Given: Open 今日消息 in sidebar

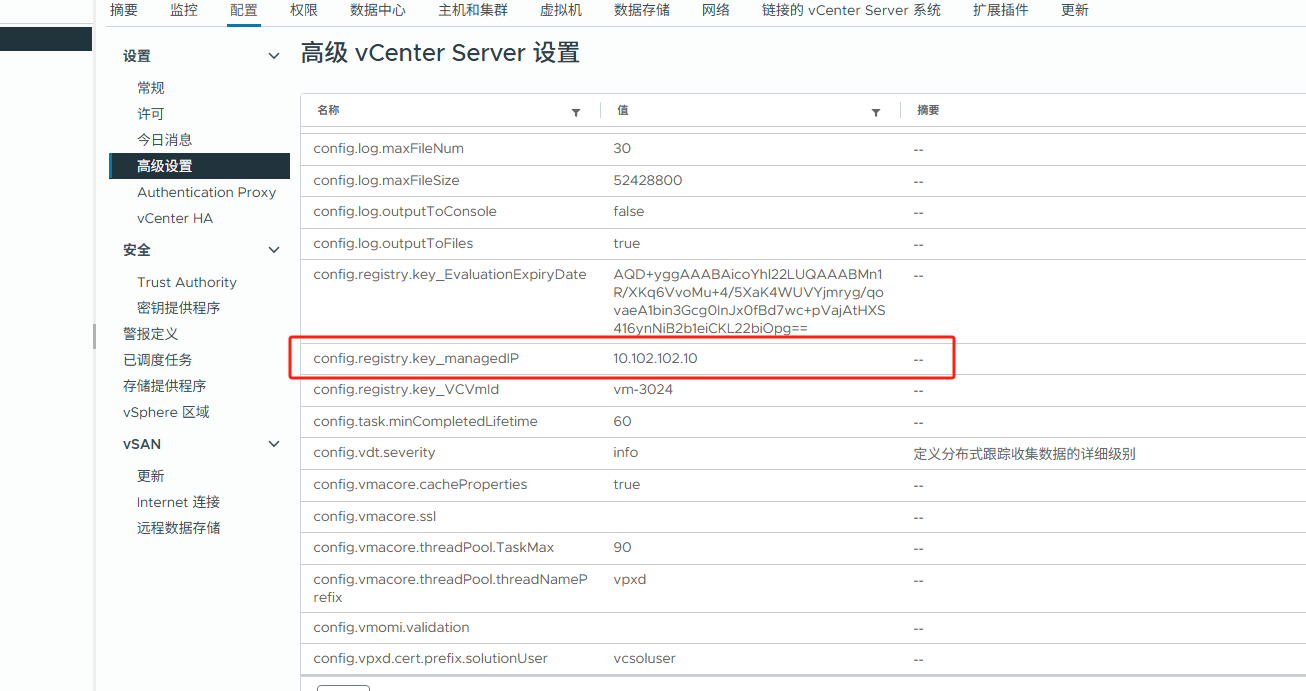Looking at the screenshot, I should pyautogui.click(x=165, y=140).
